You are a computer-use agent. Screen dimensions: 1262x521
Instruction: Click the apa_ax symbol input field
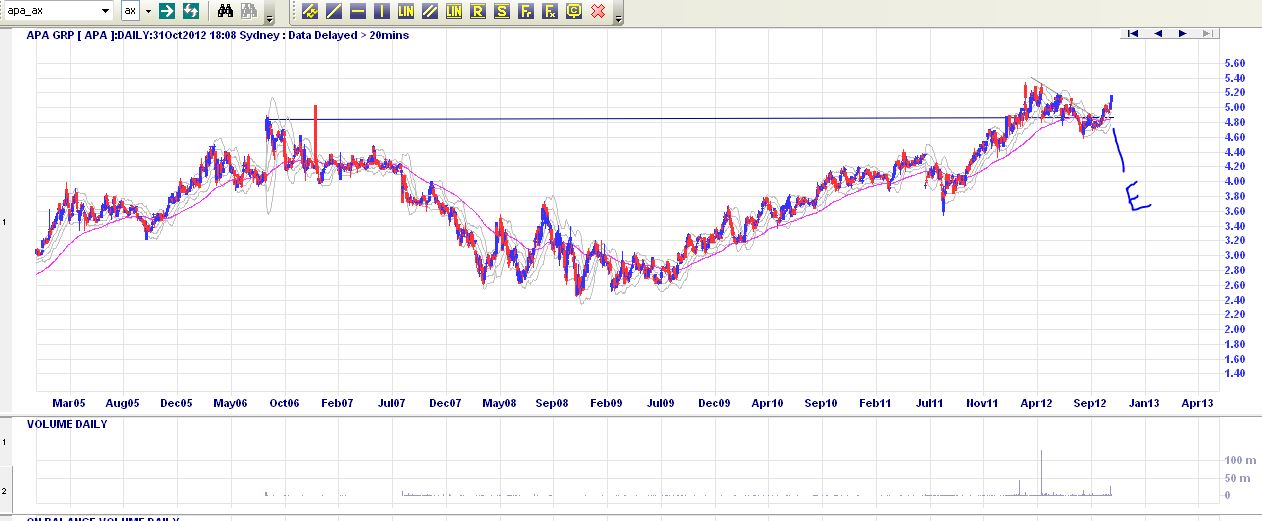[50, 11]
